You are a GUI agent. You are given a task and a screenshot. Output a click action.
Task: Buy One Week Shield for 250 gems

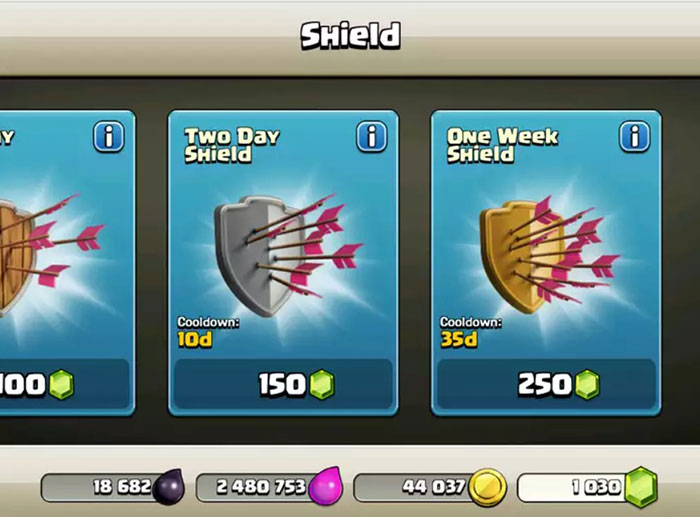pos(546,384)
